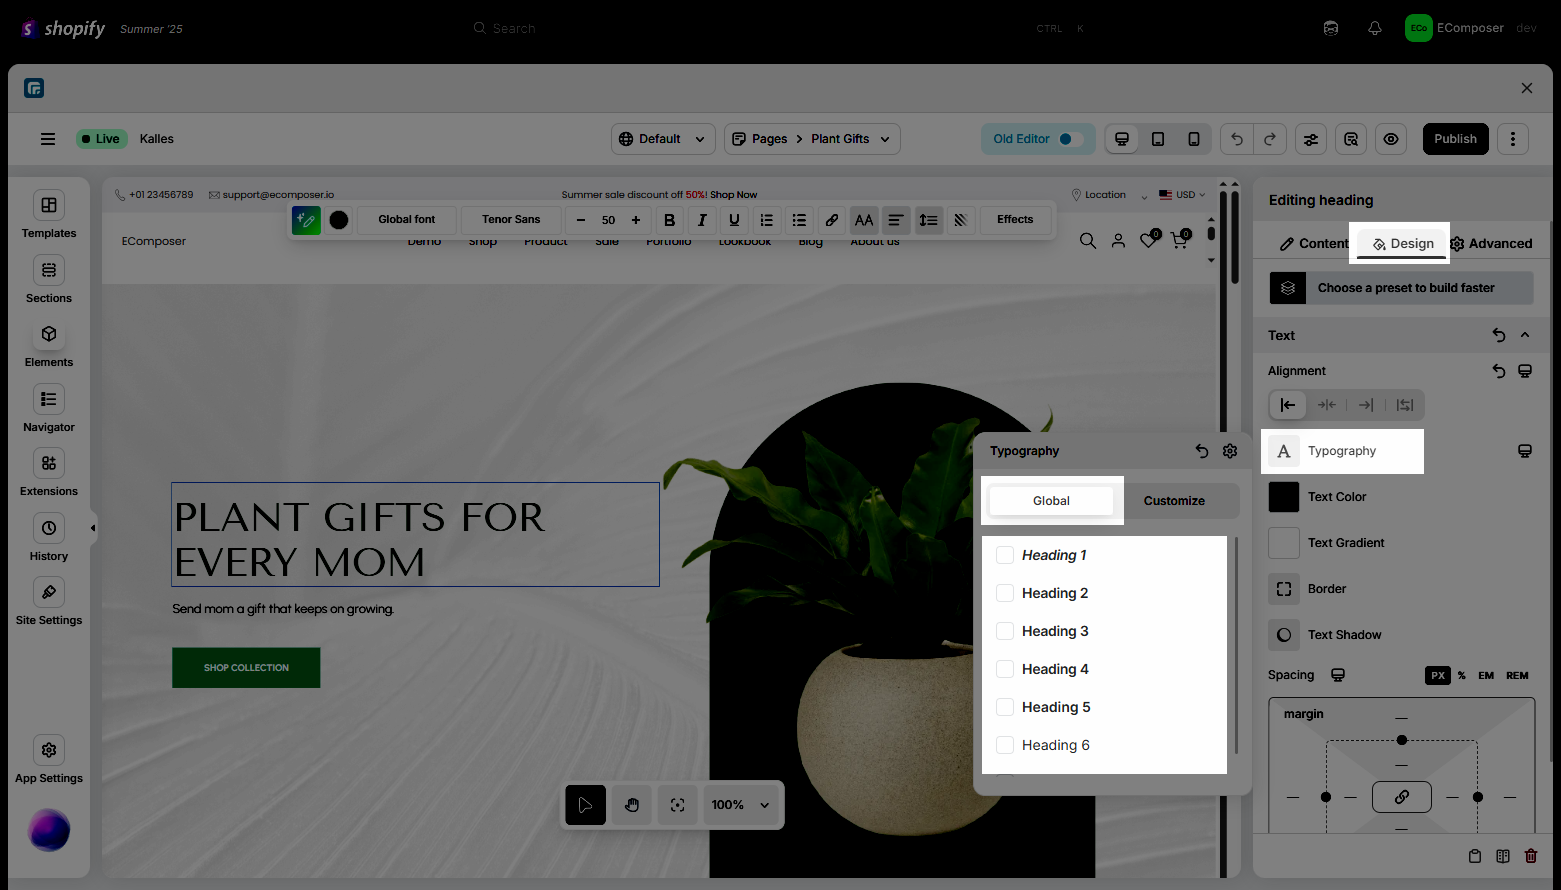Collapse the left sidebar arrow
This screenshot has height=890, width=1561.
(x=93, y=528)
